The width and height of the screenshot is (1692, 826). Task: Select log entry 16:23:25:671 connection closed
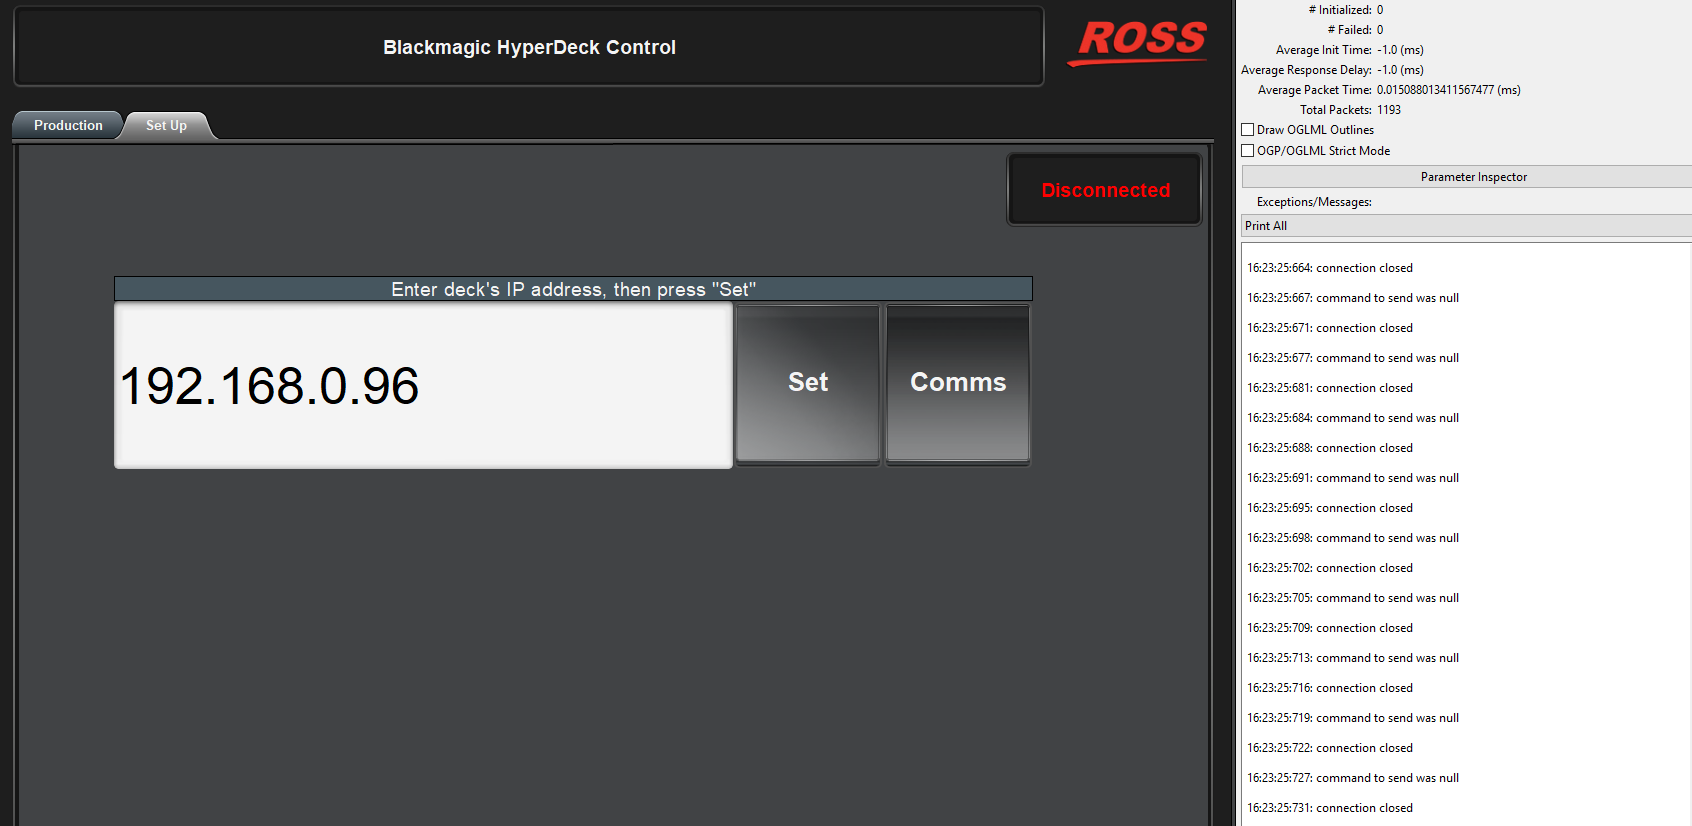pyautogui.click(x=1330, y=328)
